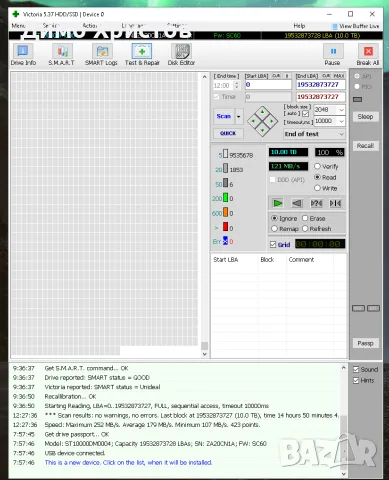The height and width of the screenshot is (480, 389).
Task: Open the S.M.A.R.T toolbar icon
Action: pos(61,55)
